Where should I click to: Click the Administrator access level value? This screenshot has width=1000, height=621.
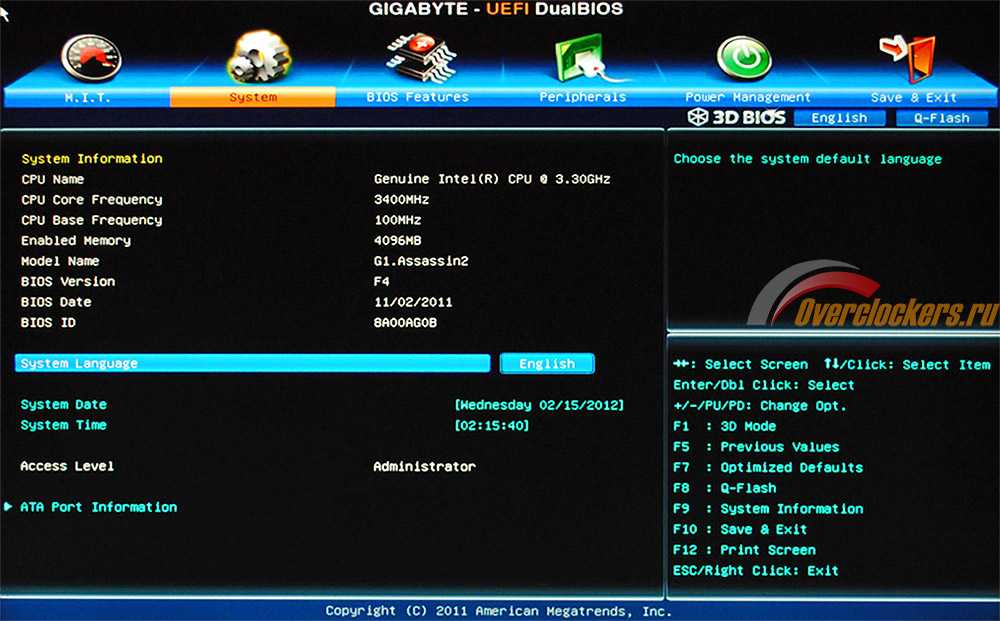(424, 467)
